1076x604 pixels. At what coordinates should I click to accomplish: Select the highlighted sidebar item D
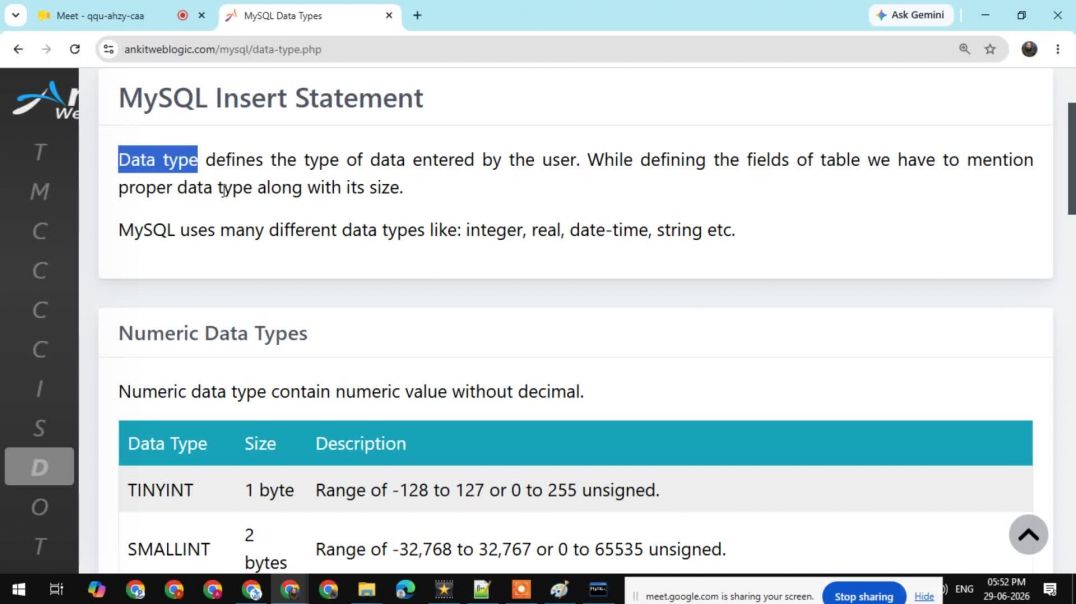click(39, 467)
